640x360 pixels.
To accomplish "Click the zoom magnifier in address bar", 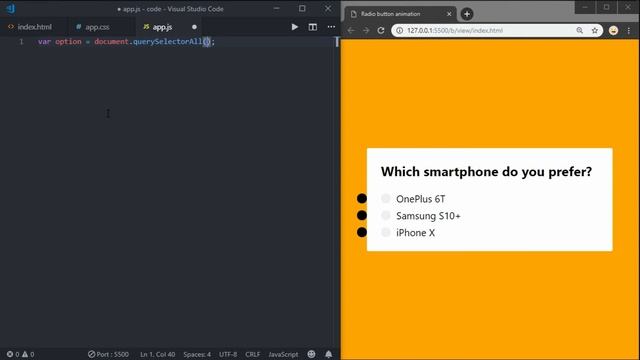I will 580,30.
